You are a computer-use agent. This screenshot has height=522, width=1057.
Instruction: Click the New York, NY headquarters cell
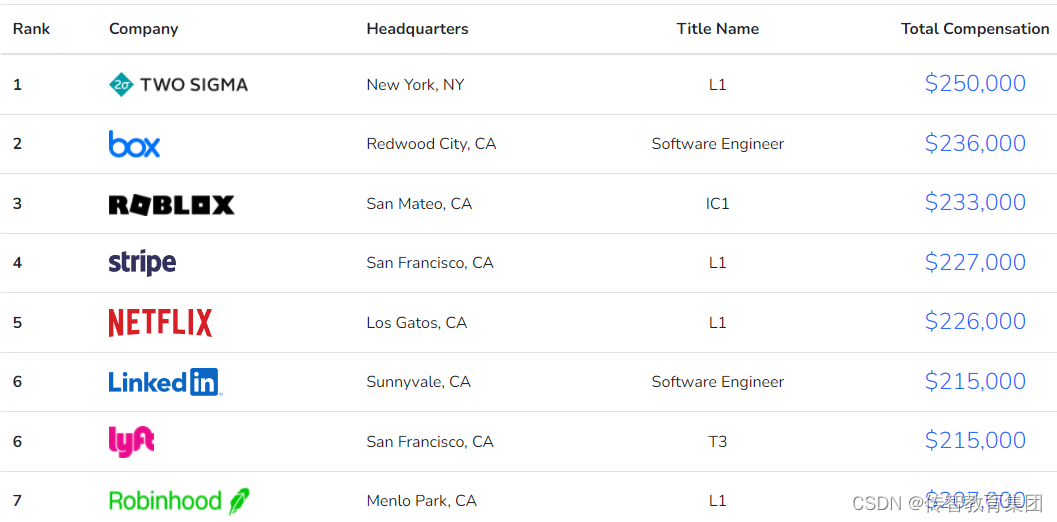pos(415,85)
